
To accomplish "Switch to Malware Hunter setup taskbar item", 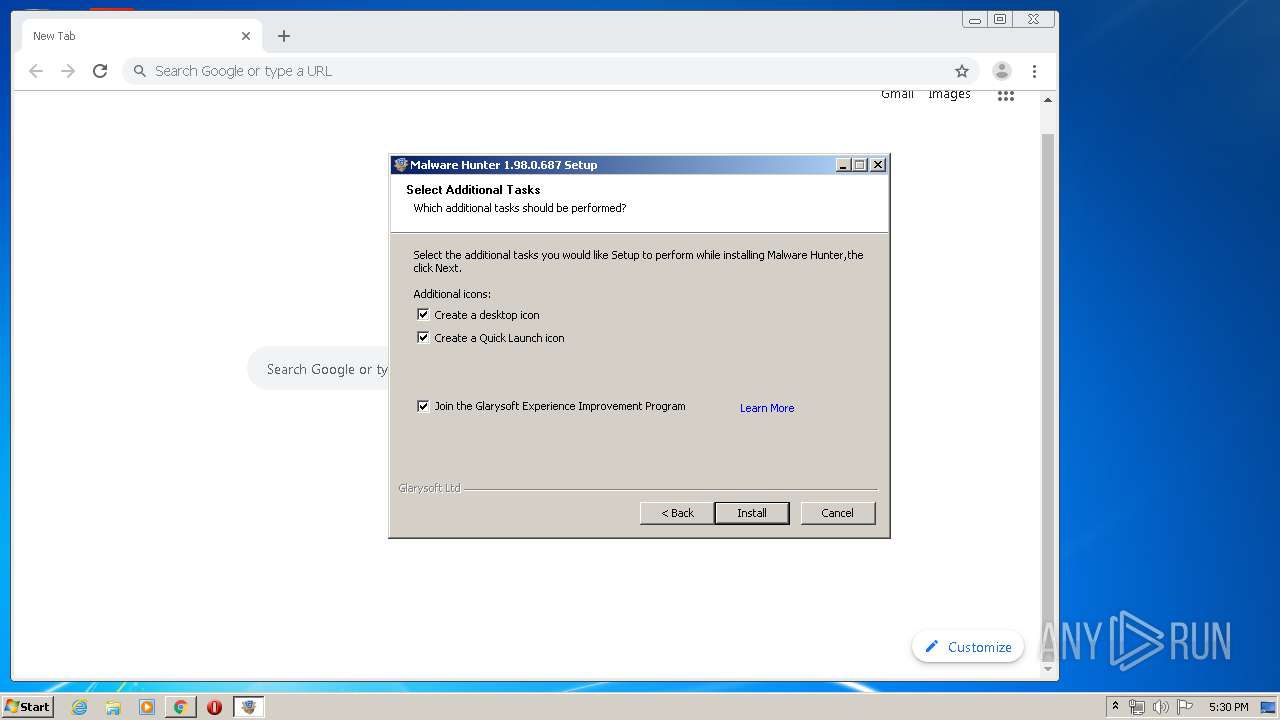I will point(249,707).
